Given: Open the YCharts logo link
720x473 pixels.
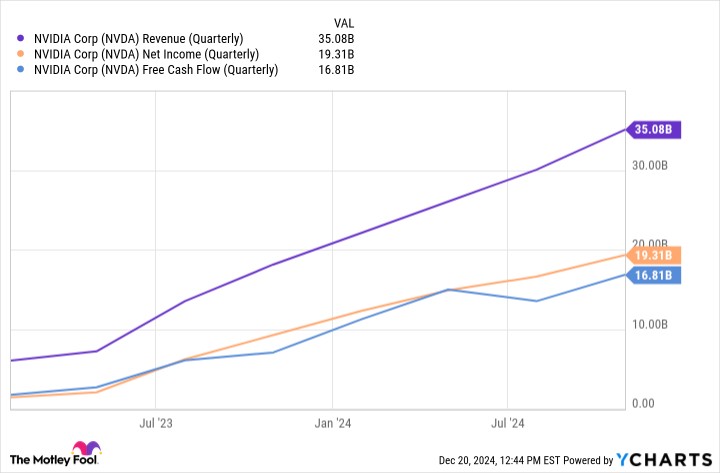Looking at the screenshot, I should point(664,460).
